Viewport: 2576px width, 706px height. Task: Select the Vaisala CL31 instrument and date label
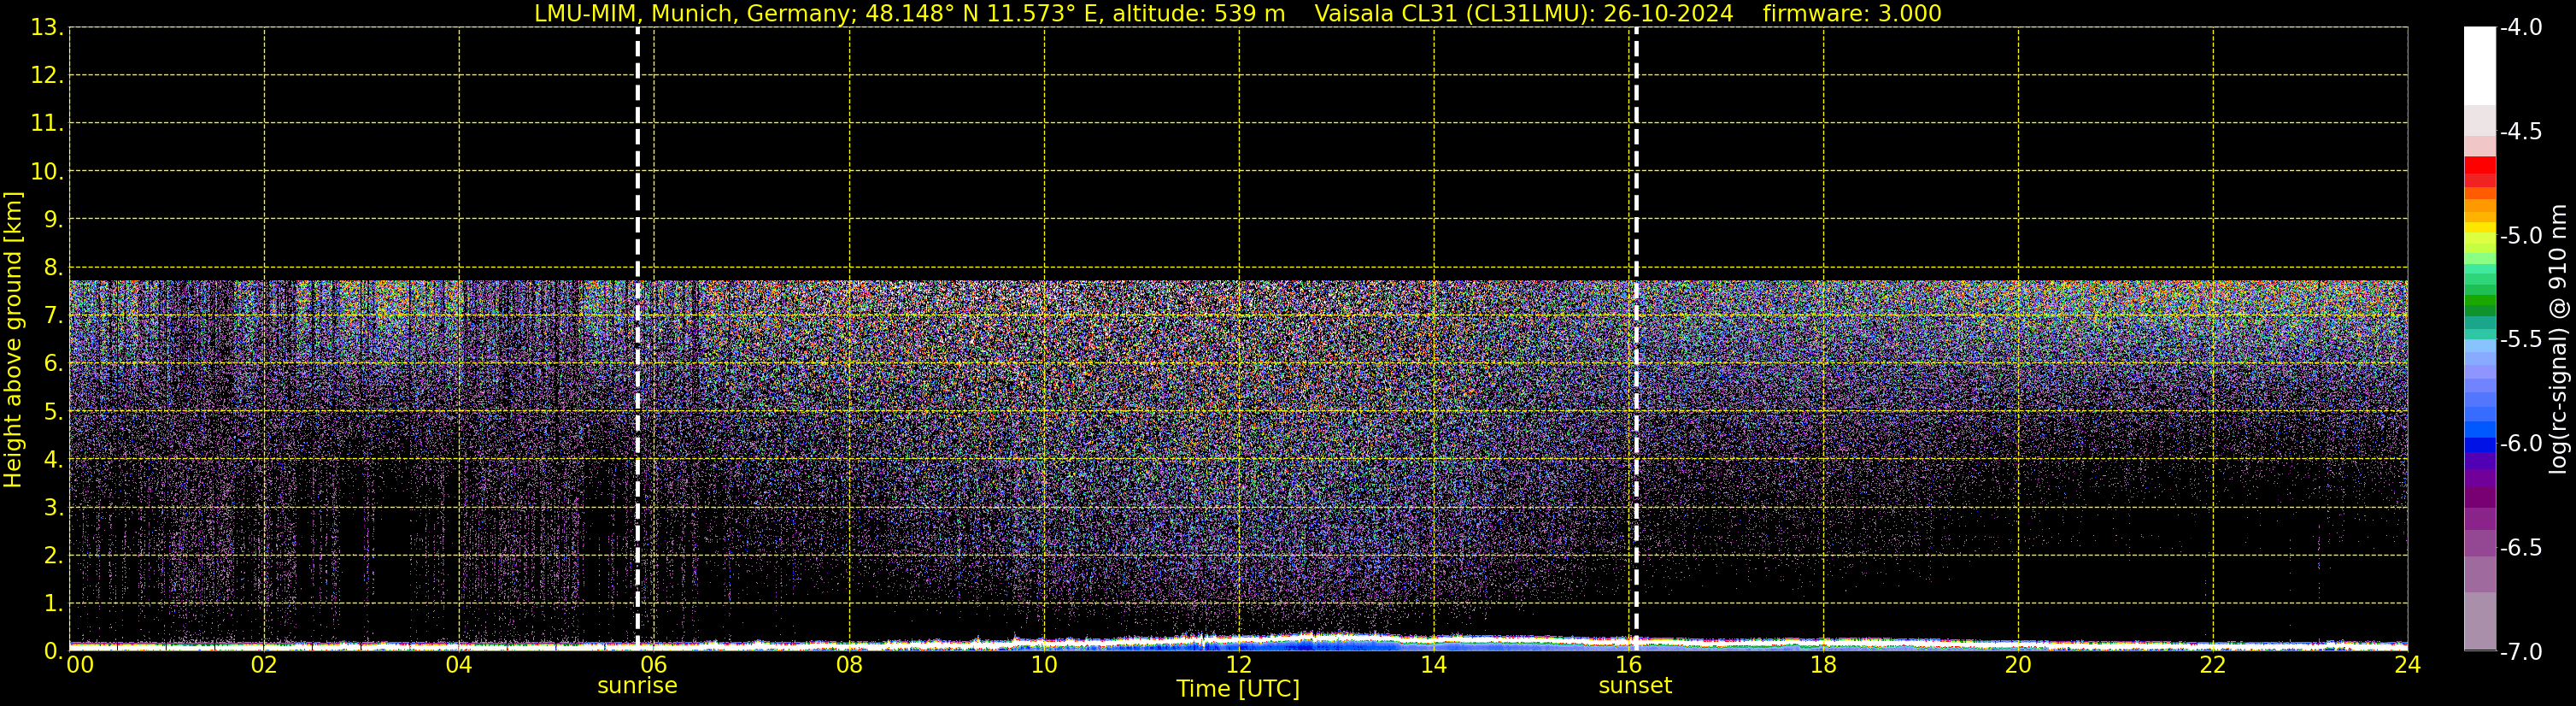pos(1523,14)
